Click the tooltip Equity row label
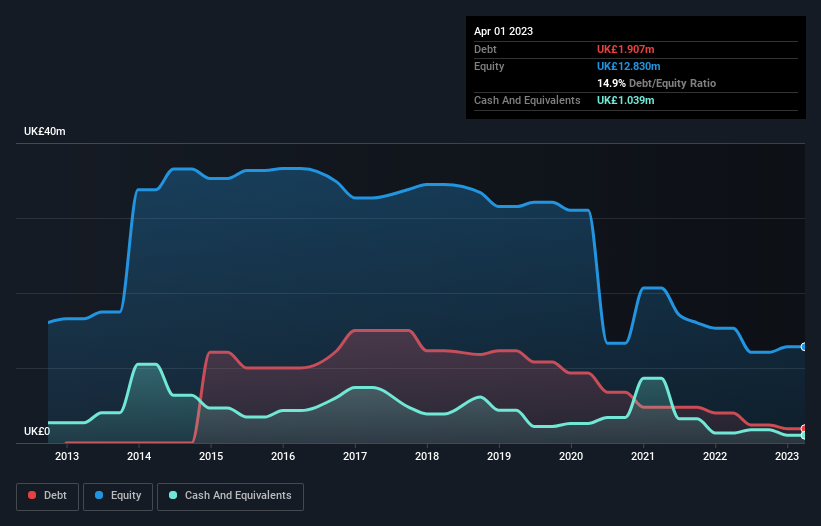 489,66
